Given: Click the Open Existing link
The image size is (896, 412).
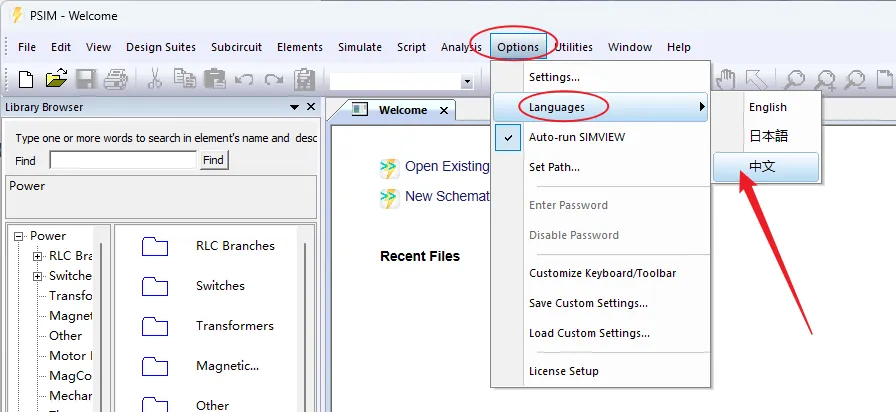Looking at the screenshot, I should (x=447, y=167).
